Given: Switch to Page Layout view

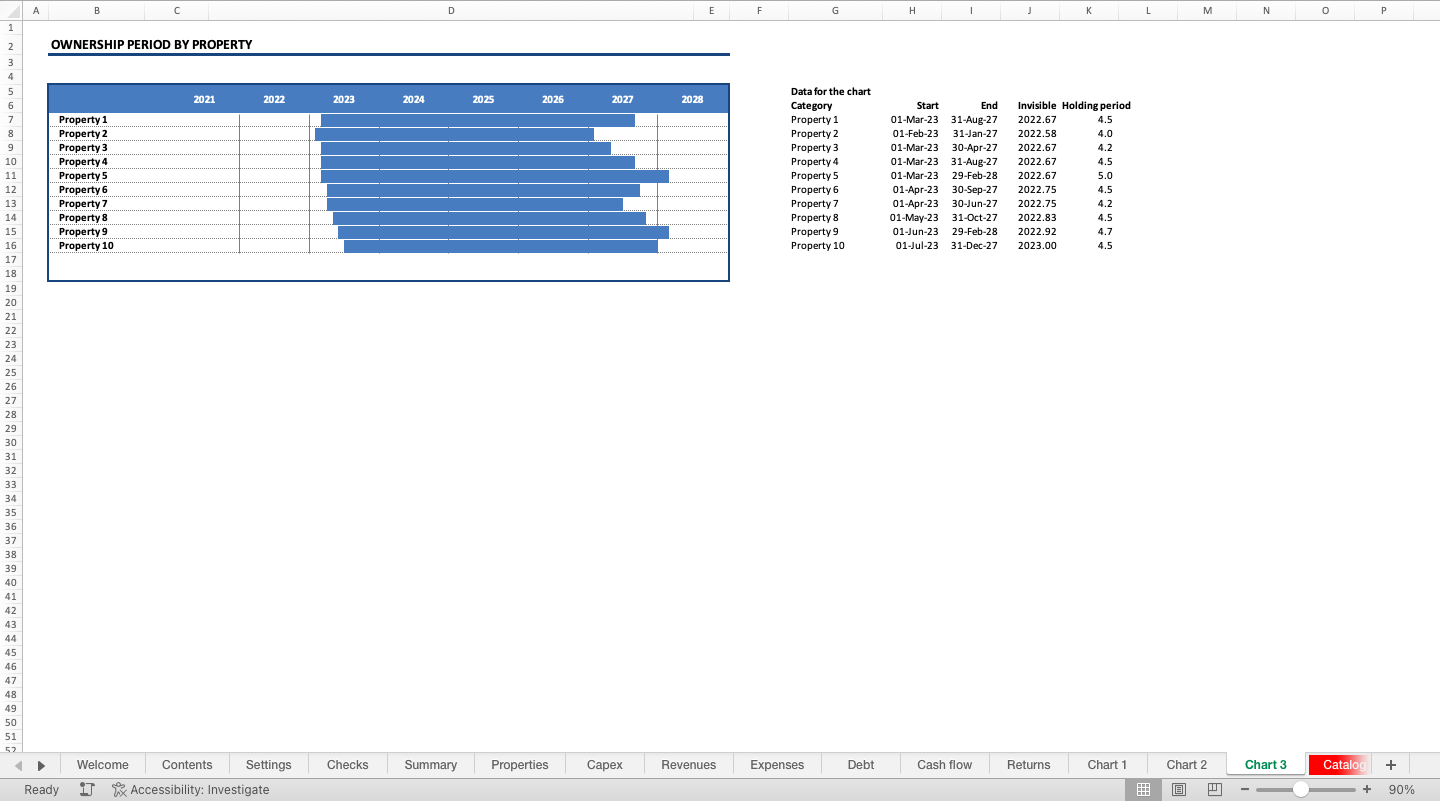Looking at the screenshot, I should click(x=1179, y=789).
